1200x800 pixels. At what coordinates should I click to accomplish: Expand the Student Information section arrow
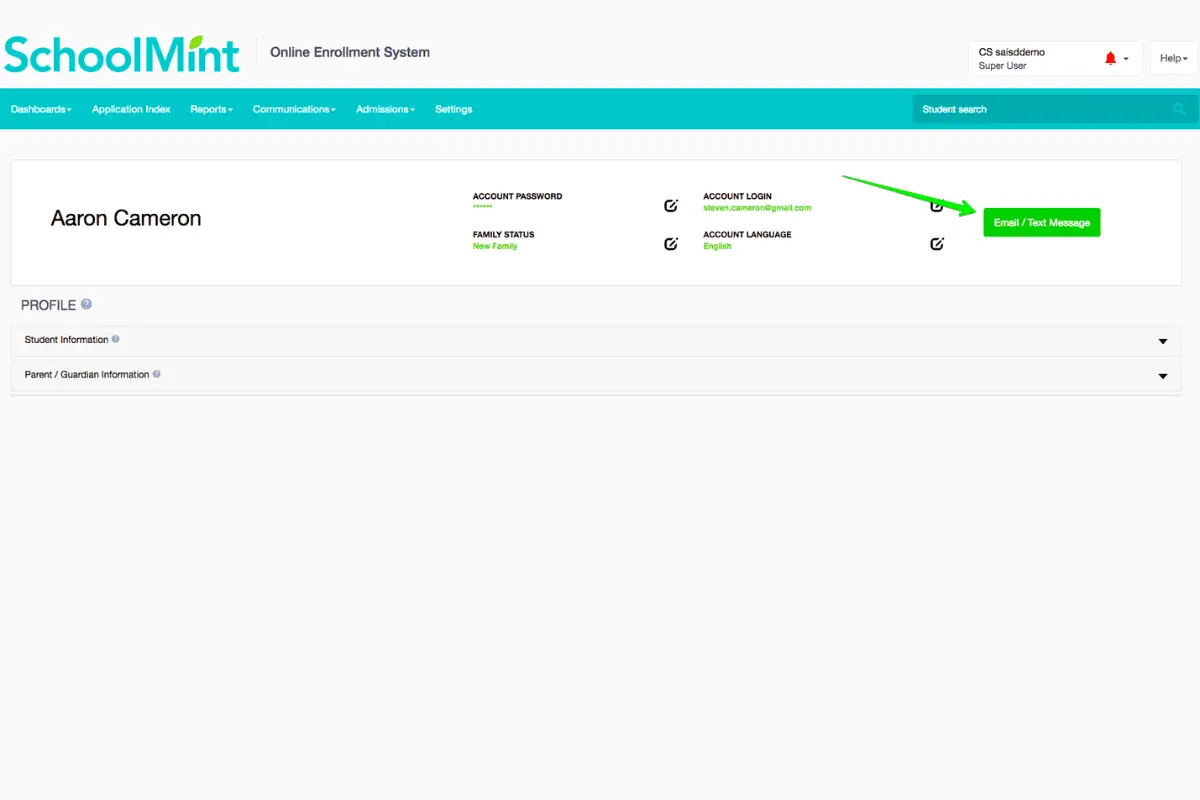coord(1163,341)
